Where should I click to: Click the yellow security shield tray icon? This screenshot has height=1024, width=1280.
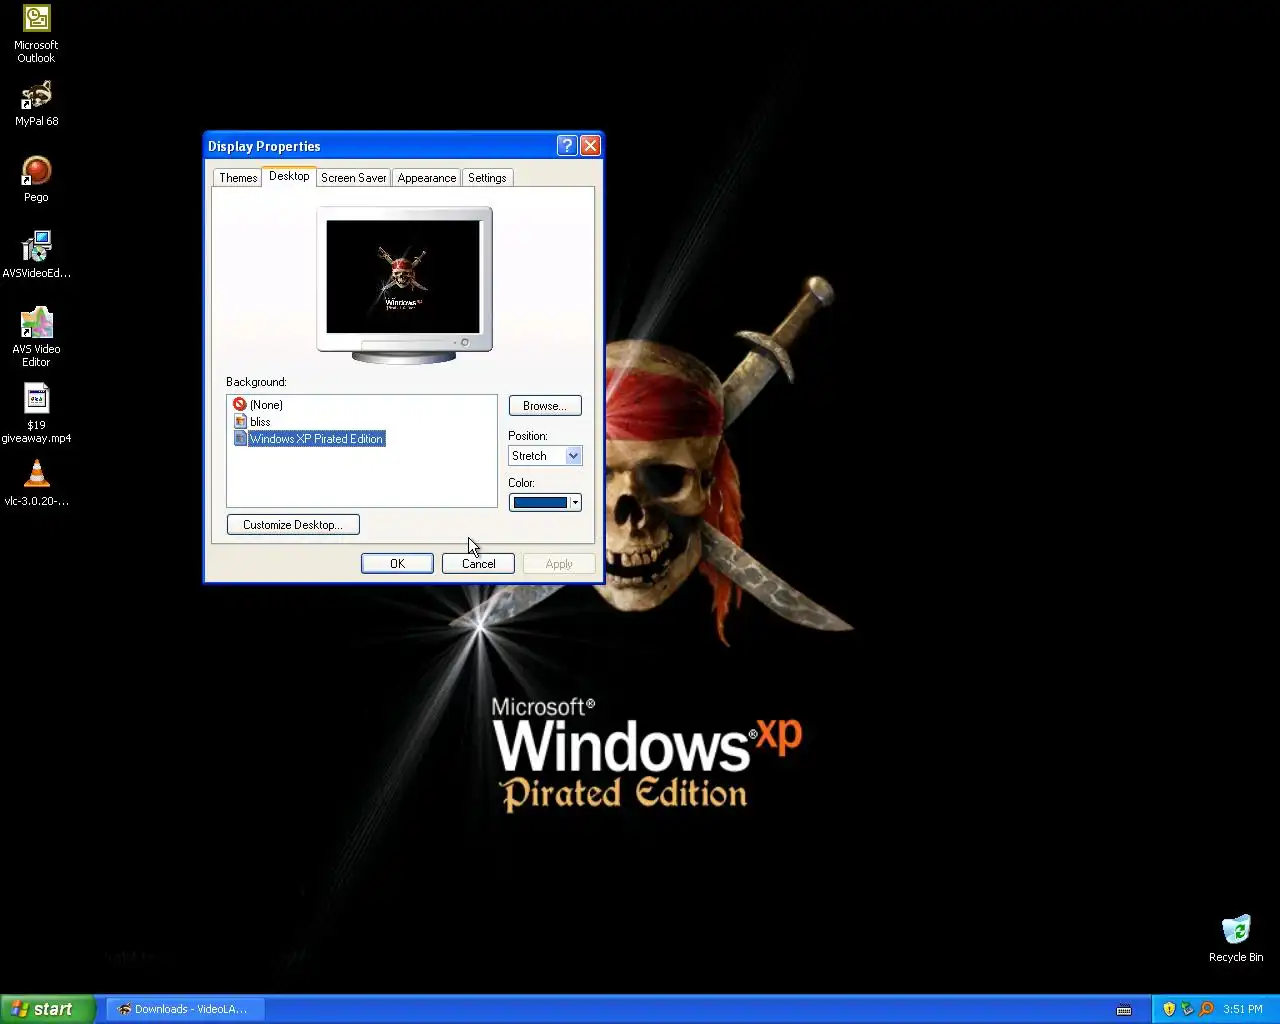[x=1169, y=1009]
